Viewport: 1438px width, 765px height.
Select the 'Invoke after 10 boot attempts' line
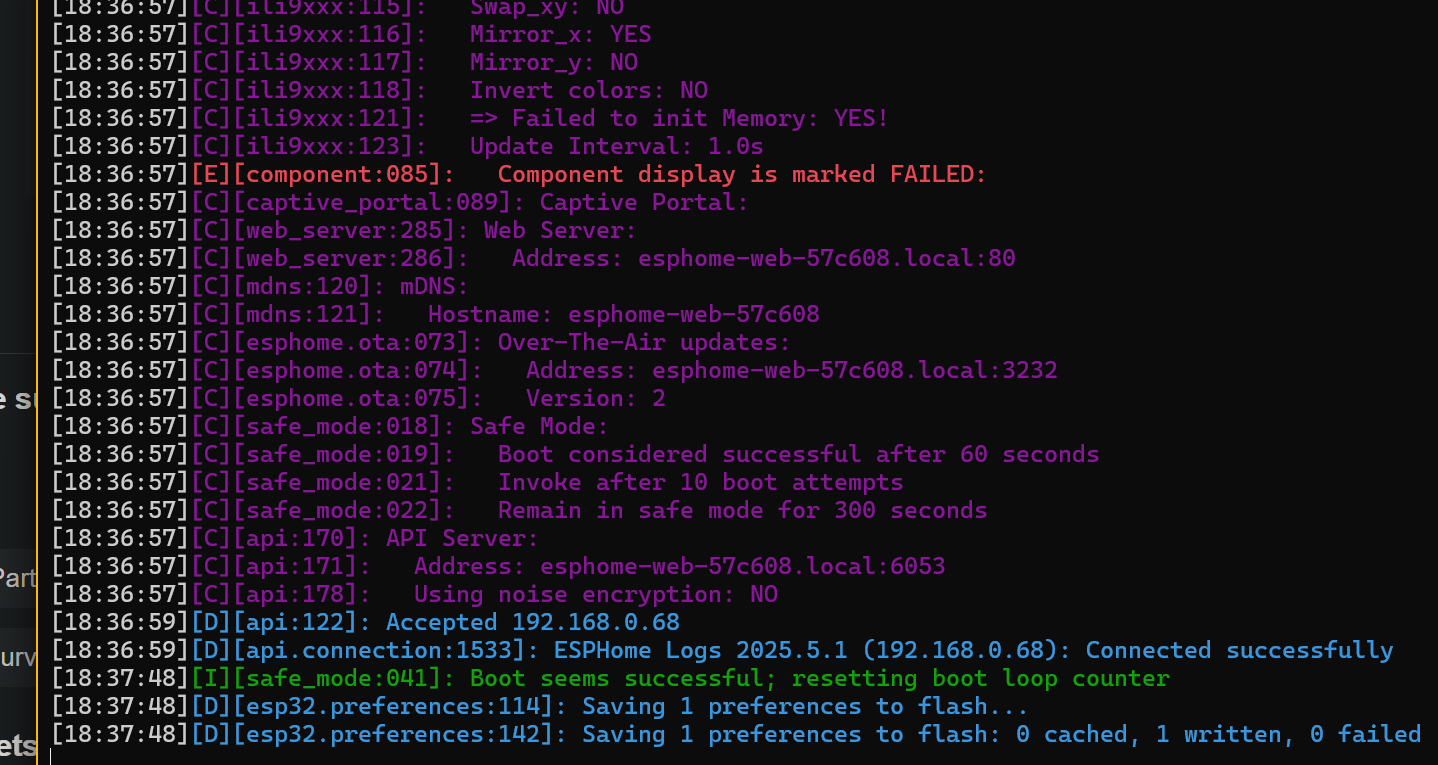(x=478, y=482)
